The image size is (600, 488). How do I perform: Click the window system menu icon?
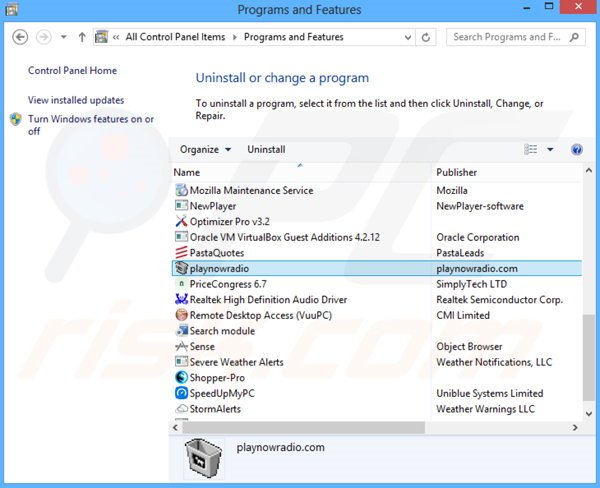(x=11, y=9)
